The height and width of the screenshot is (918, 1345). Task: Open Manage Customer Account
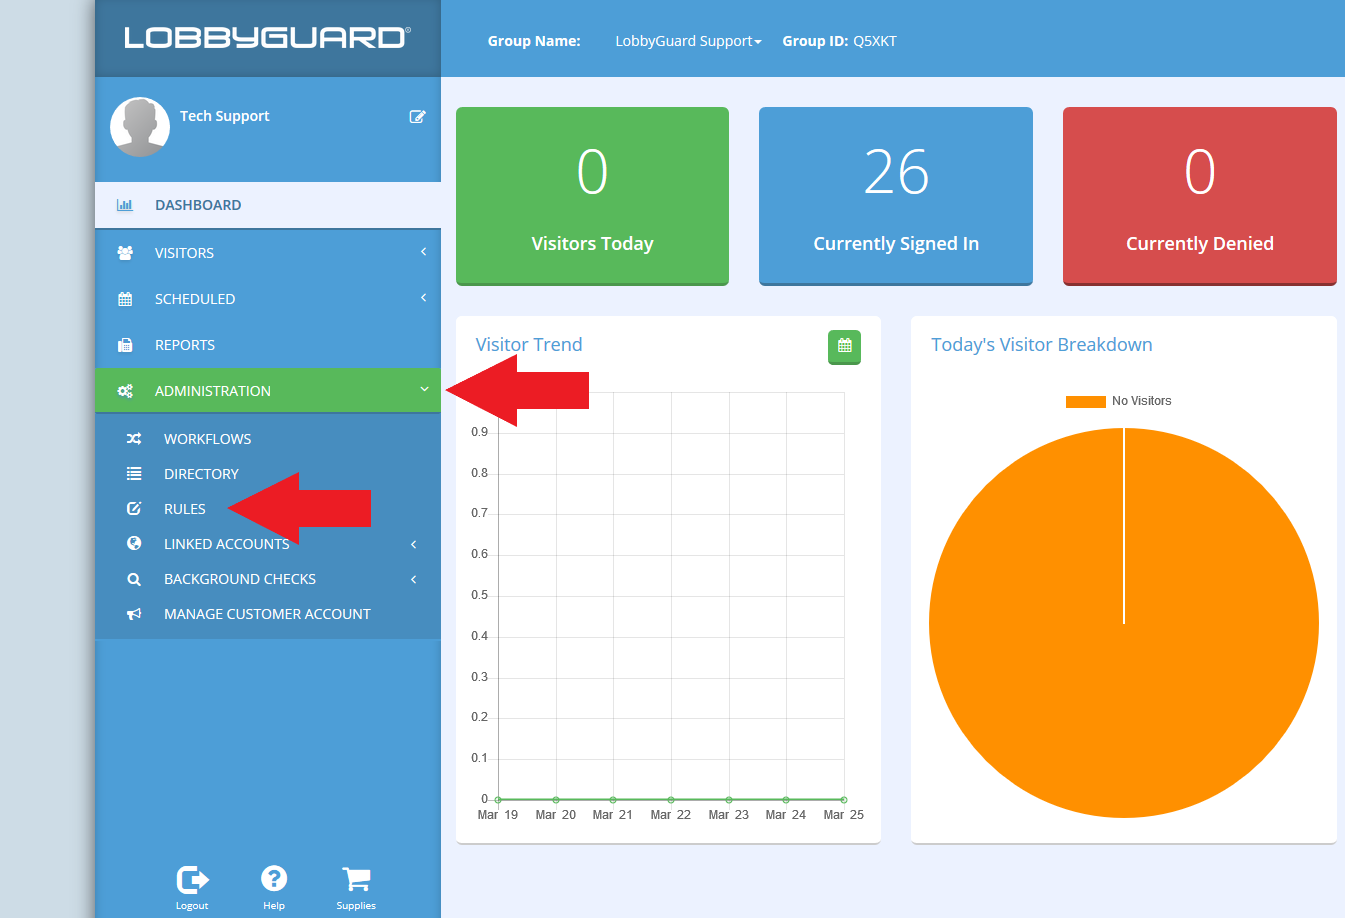coord(268,614)
